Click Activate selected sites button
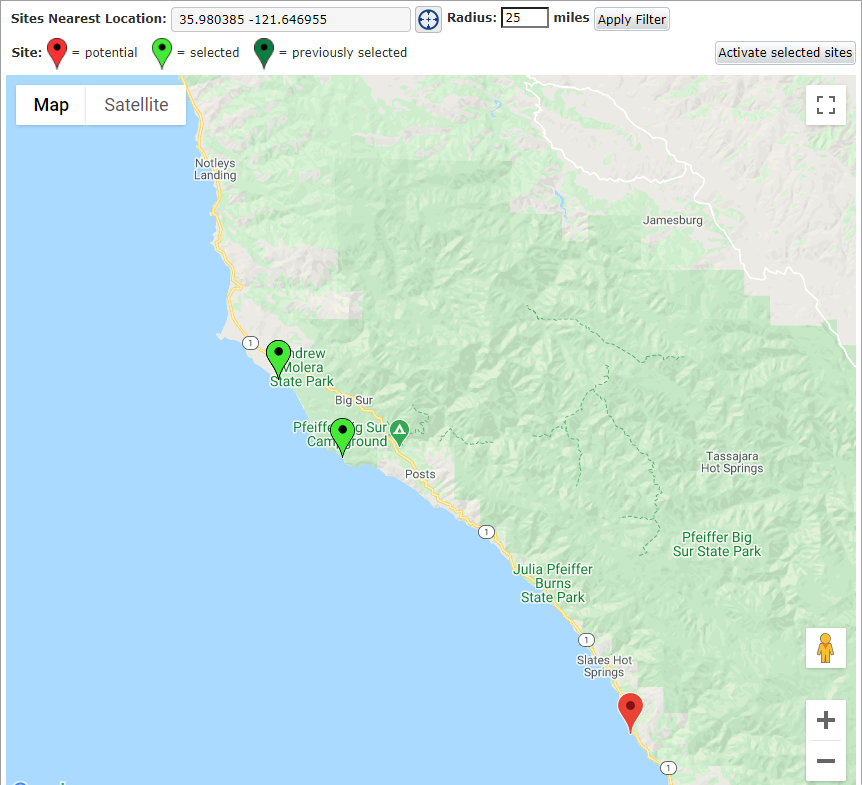 (785, 53)
